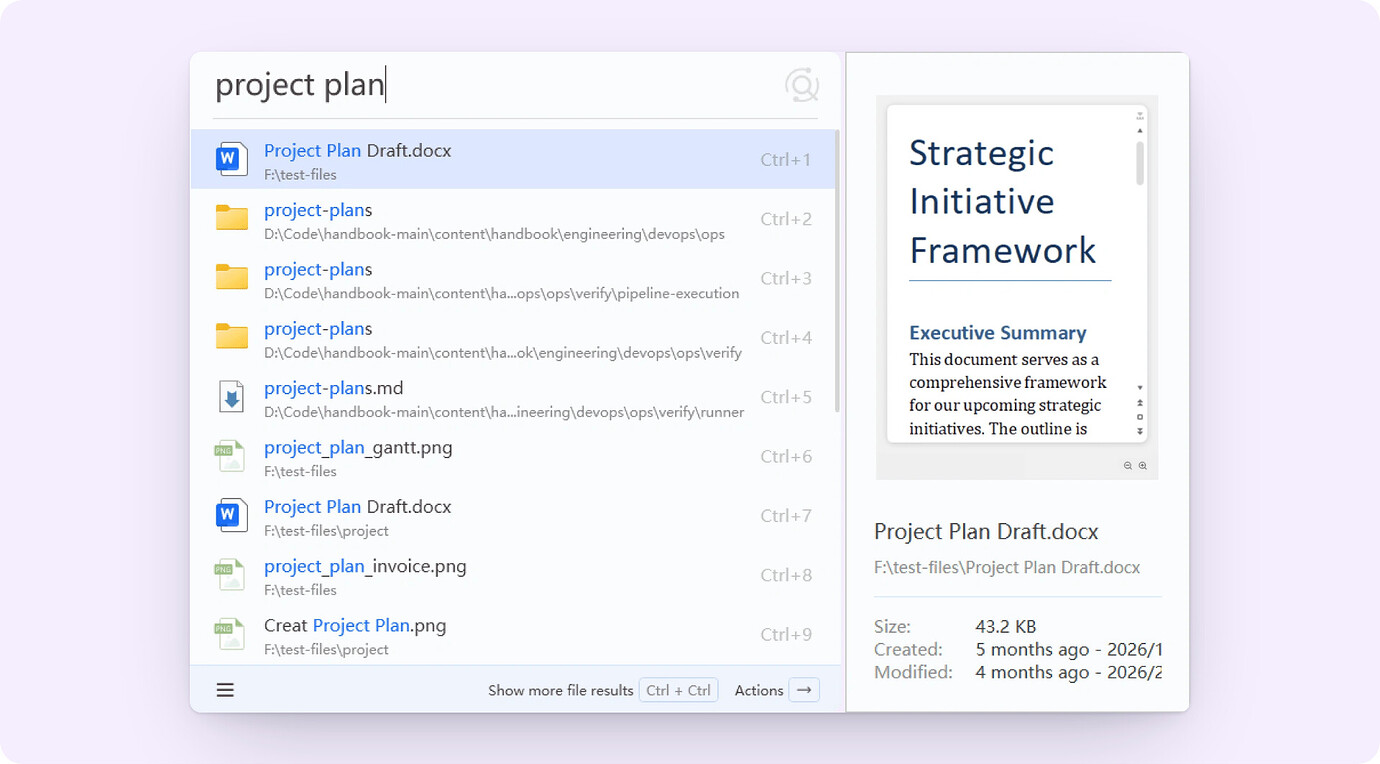
Task: Click the preview document scrollbar thumb
Action: point(1140,163)
